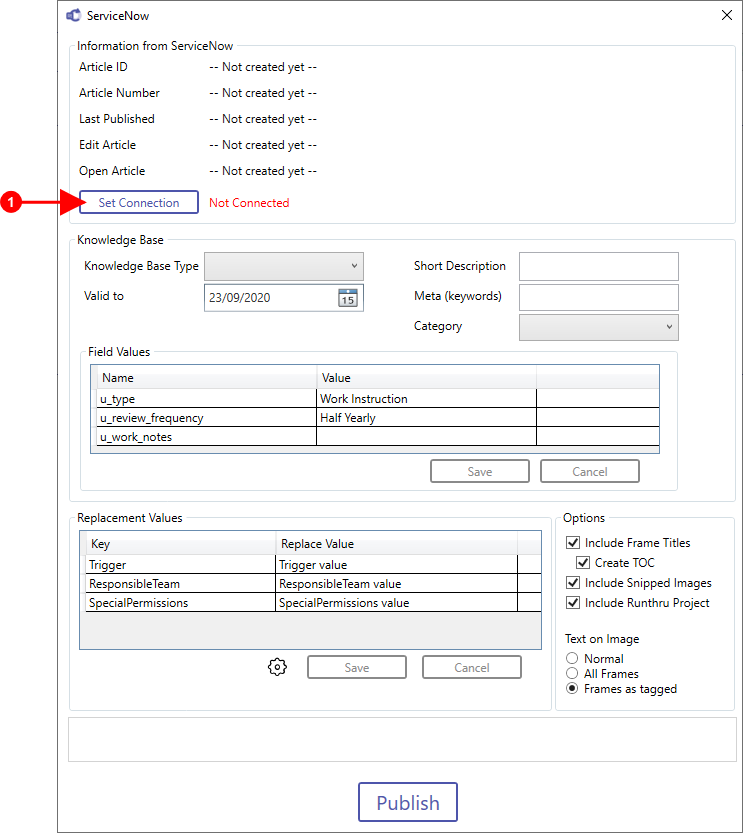This screenshot has width=743, height=833.
Task: Toggle Include Runthru Project checkbox
Action: (573, 603)
